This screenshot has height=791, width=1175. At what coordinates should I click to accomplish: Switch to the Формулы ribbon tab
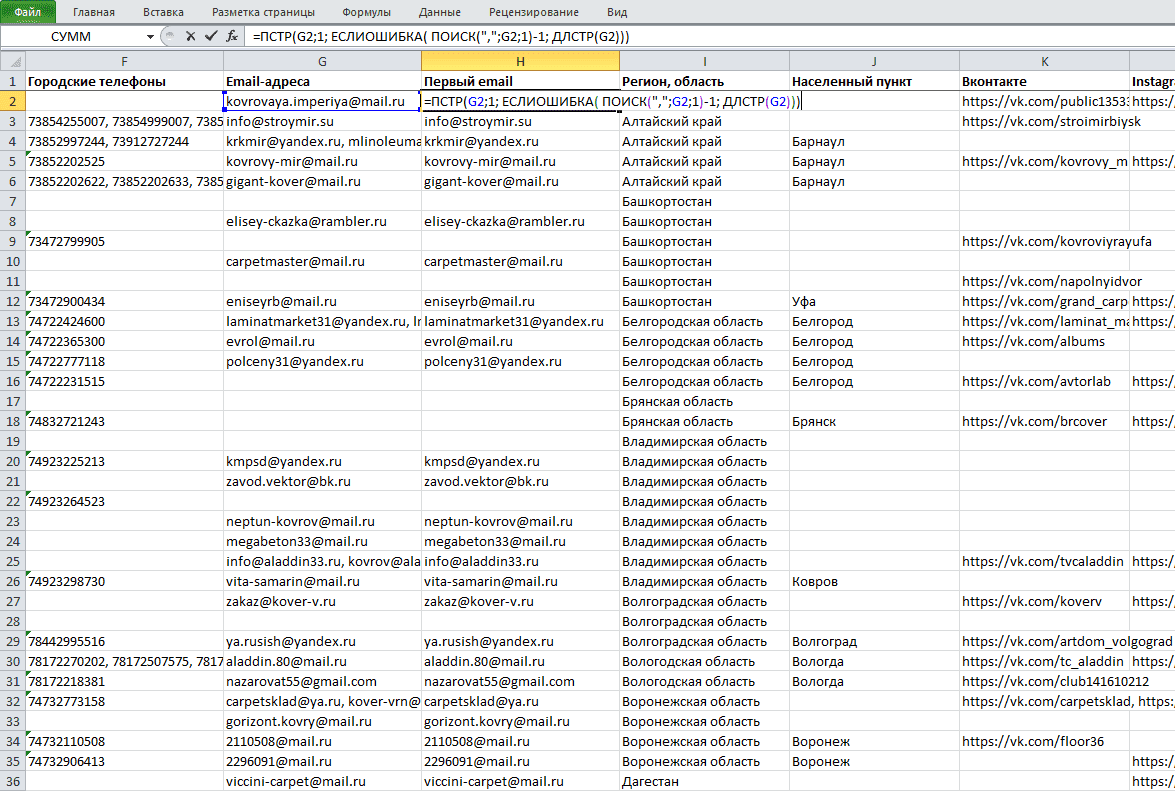tap(366, 12)
